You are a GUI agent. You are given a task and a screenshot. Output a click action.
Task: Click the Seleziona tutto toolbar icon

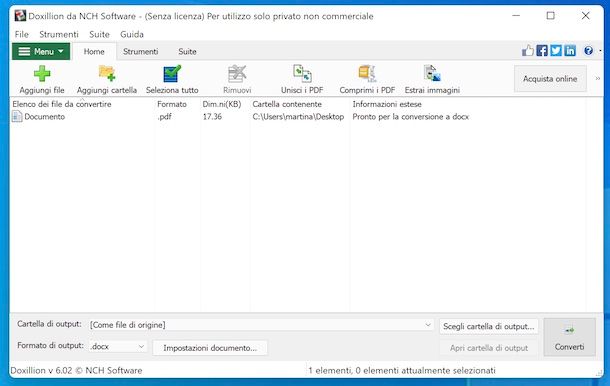coord(172,74)
